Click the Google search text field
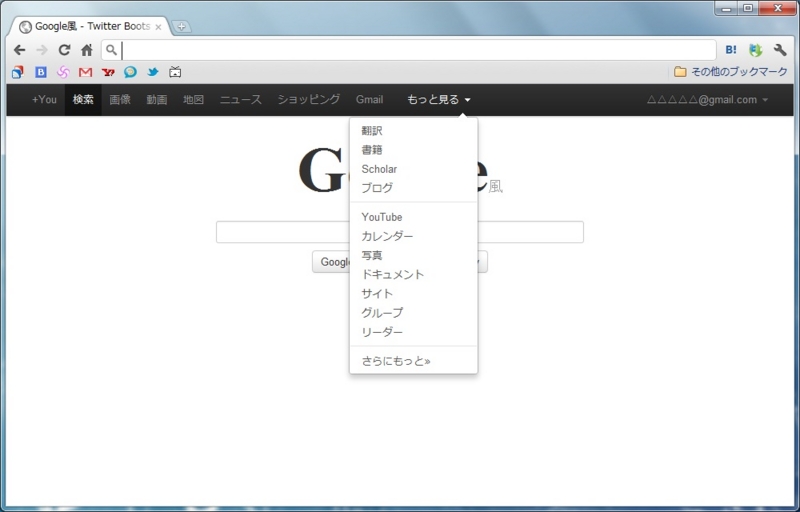Viewport: 800px width, 512px height. 399,232
